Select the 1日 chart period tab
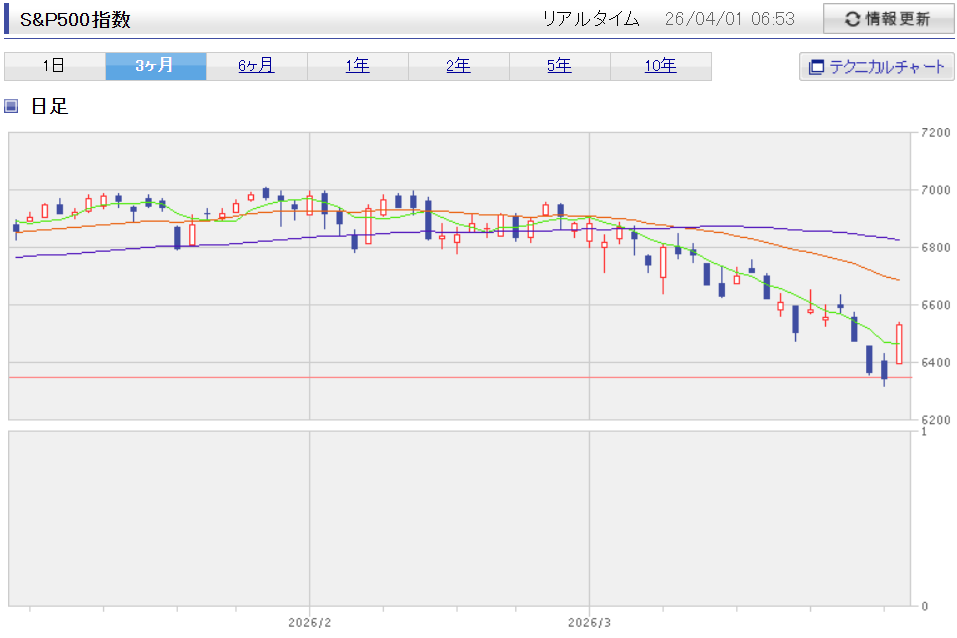Image resolution: width=957 pixels, height=638 pixels. tap(54, 66)
